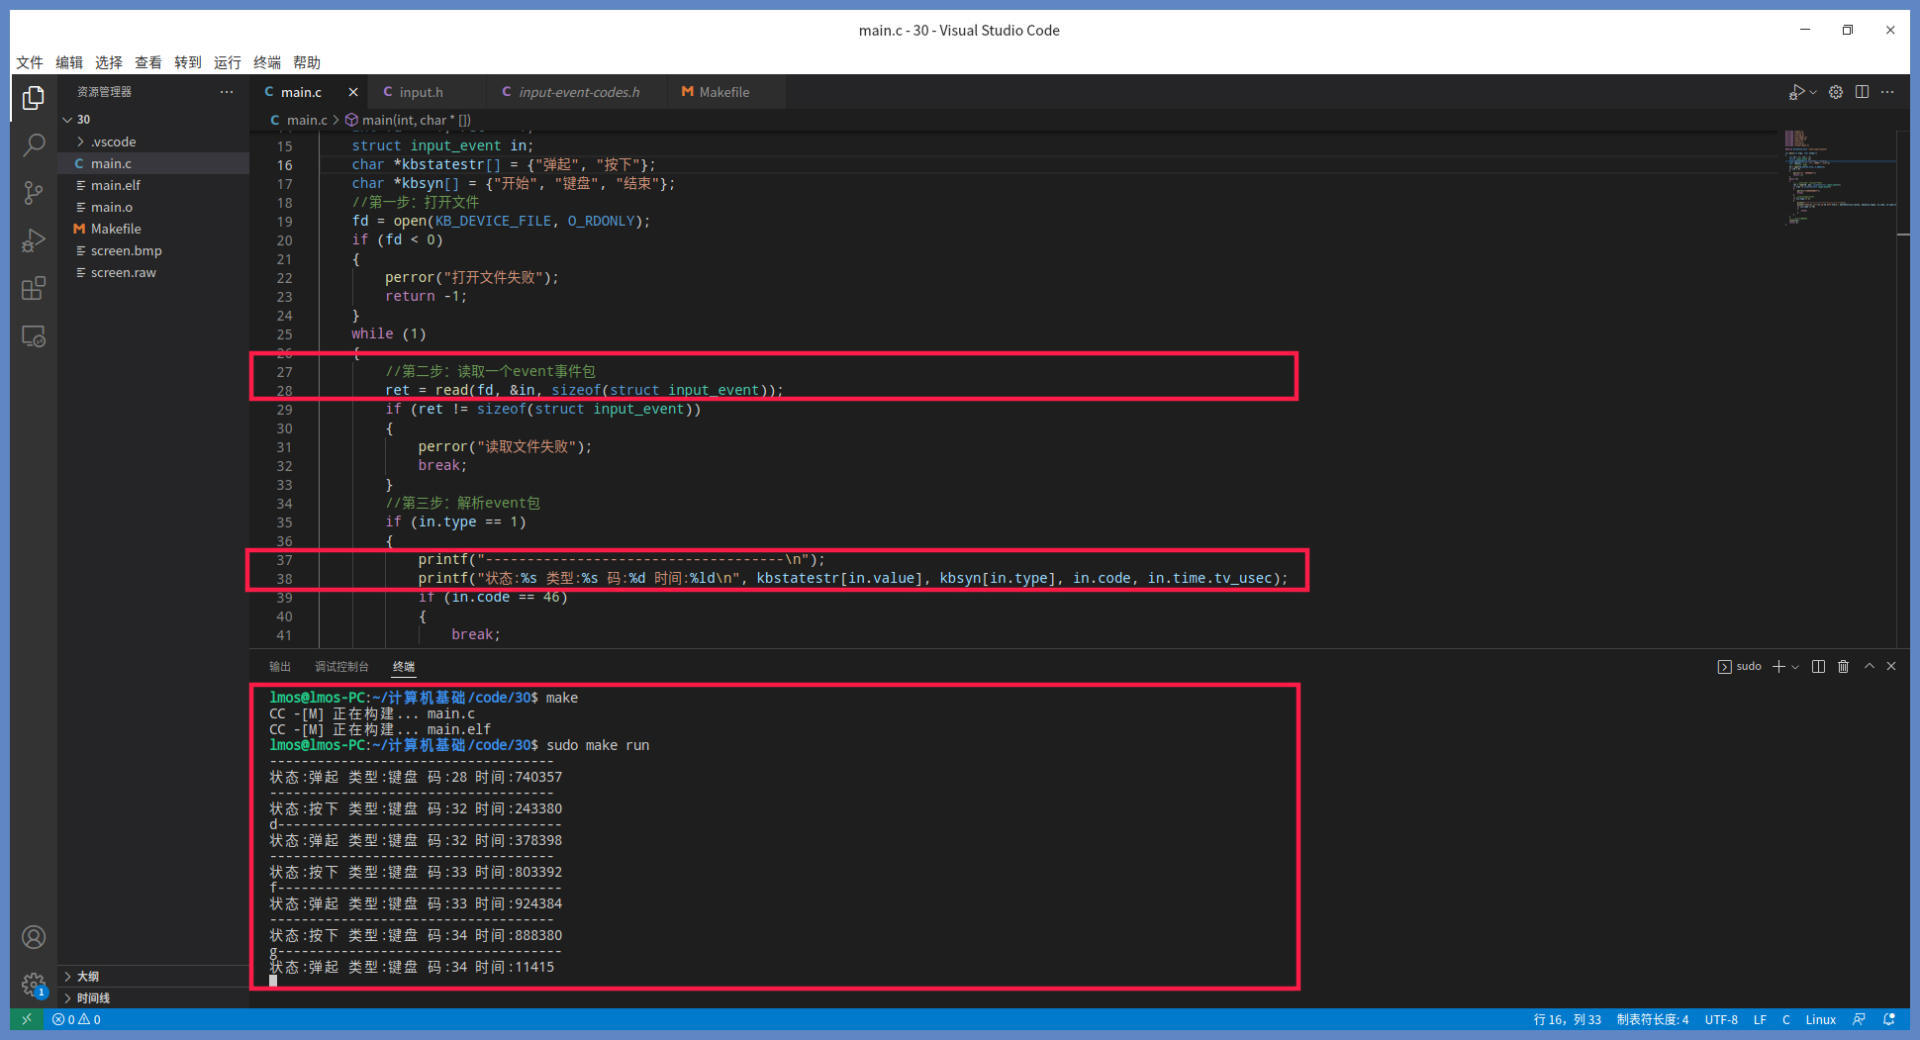Open the Extensions view
The image size is (1920, 1040).
pyautogui.click(x=33, y=289)
